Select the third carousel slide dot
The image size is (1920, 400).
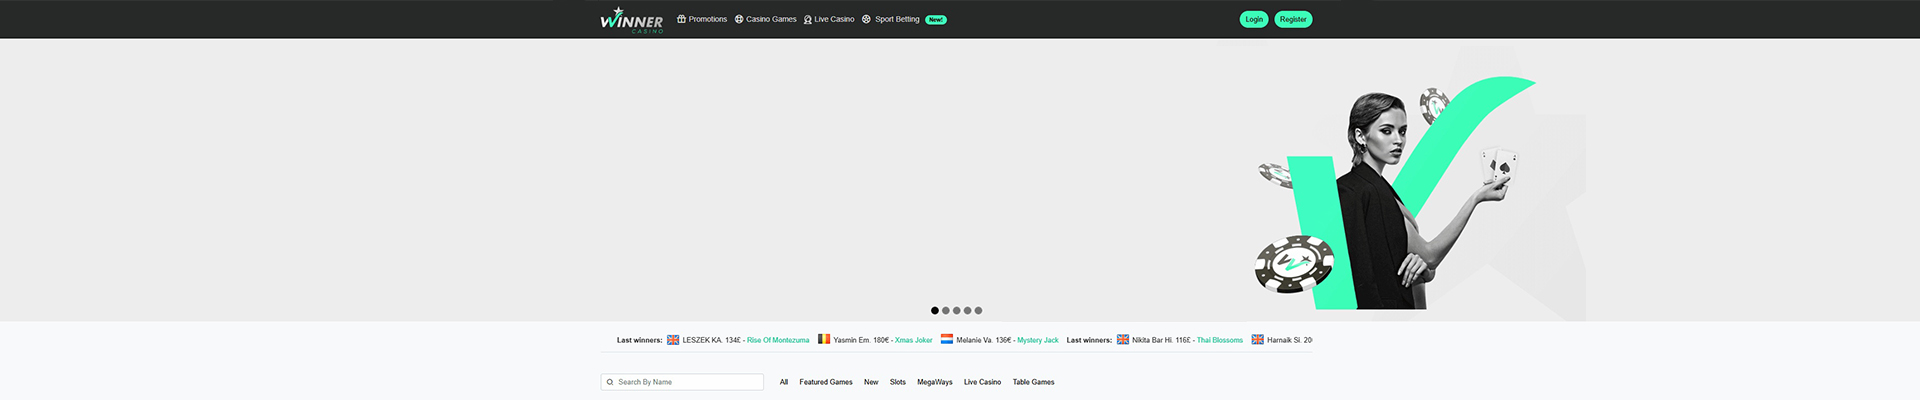(x=957, y=310)
